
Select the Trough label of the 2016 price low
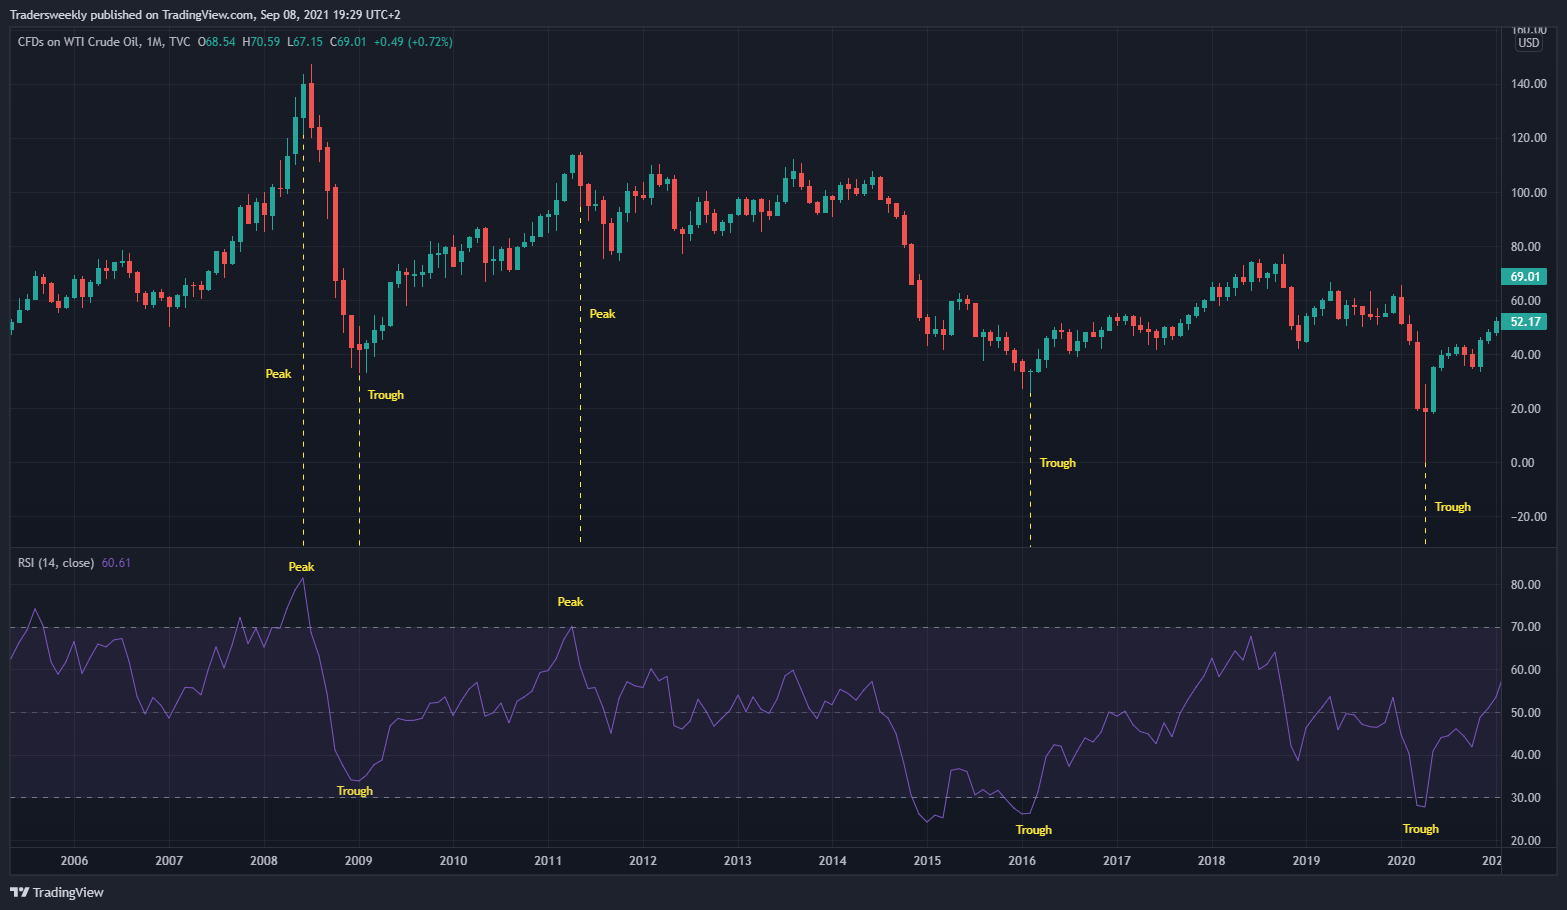coord(1058,463)
